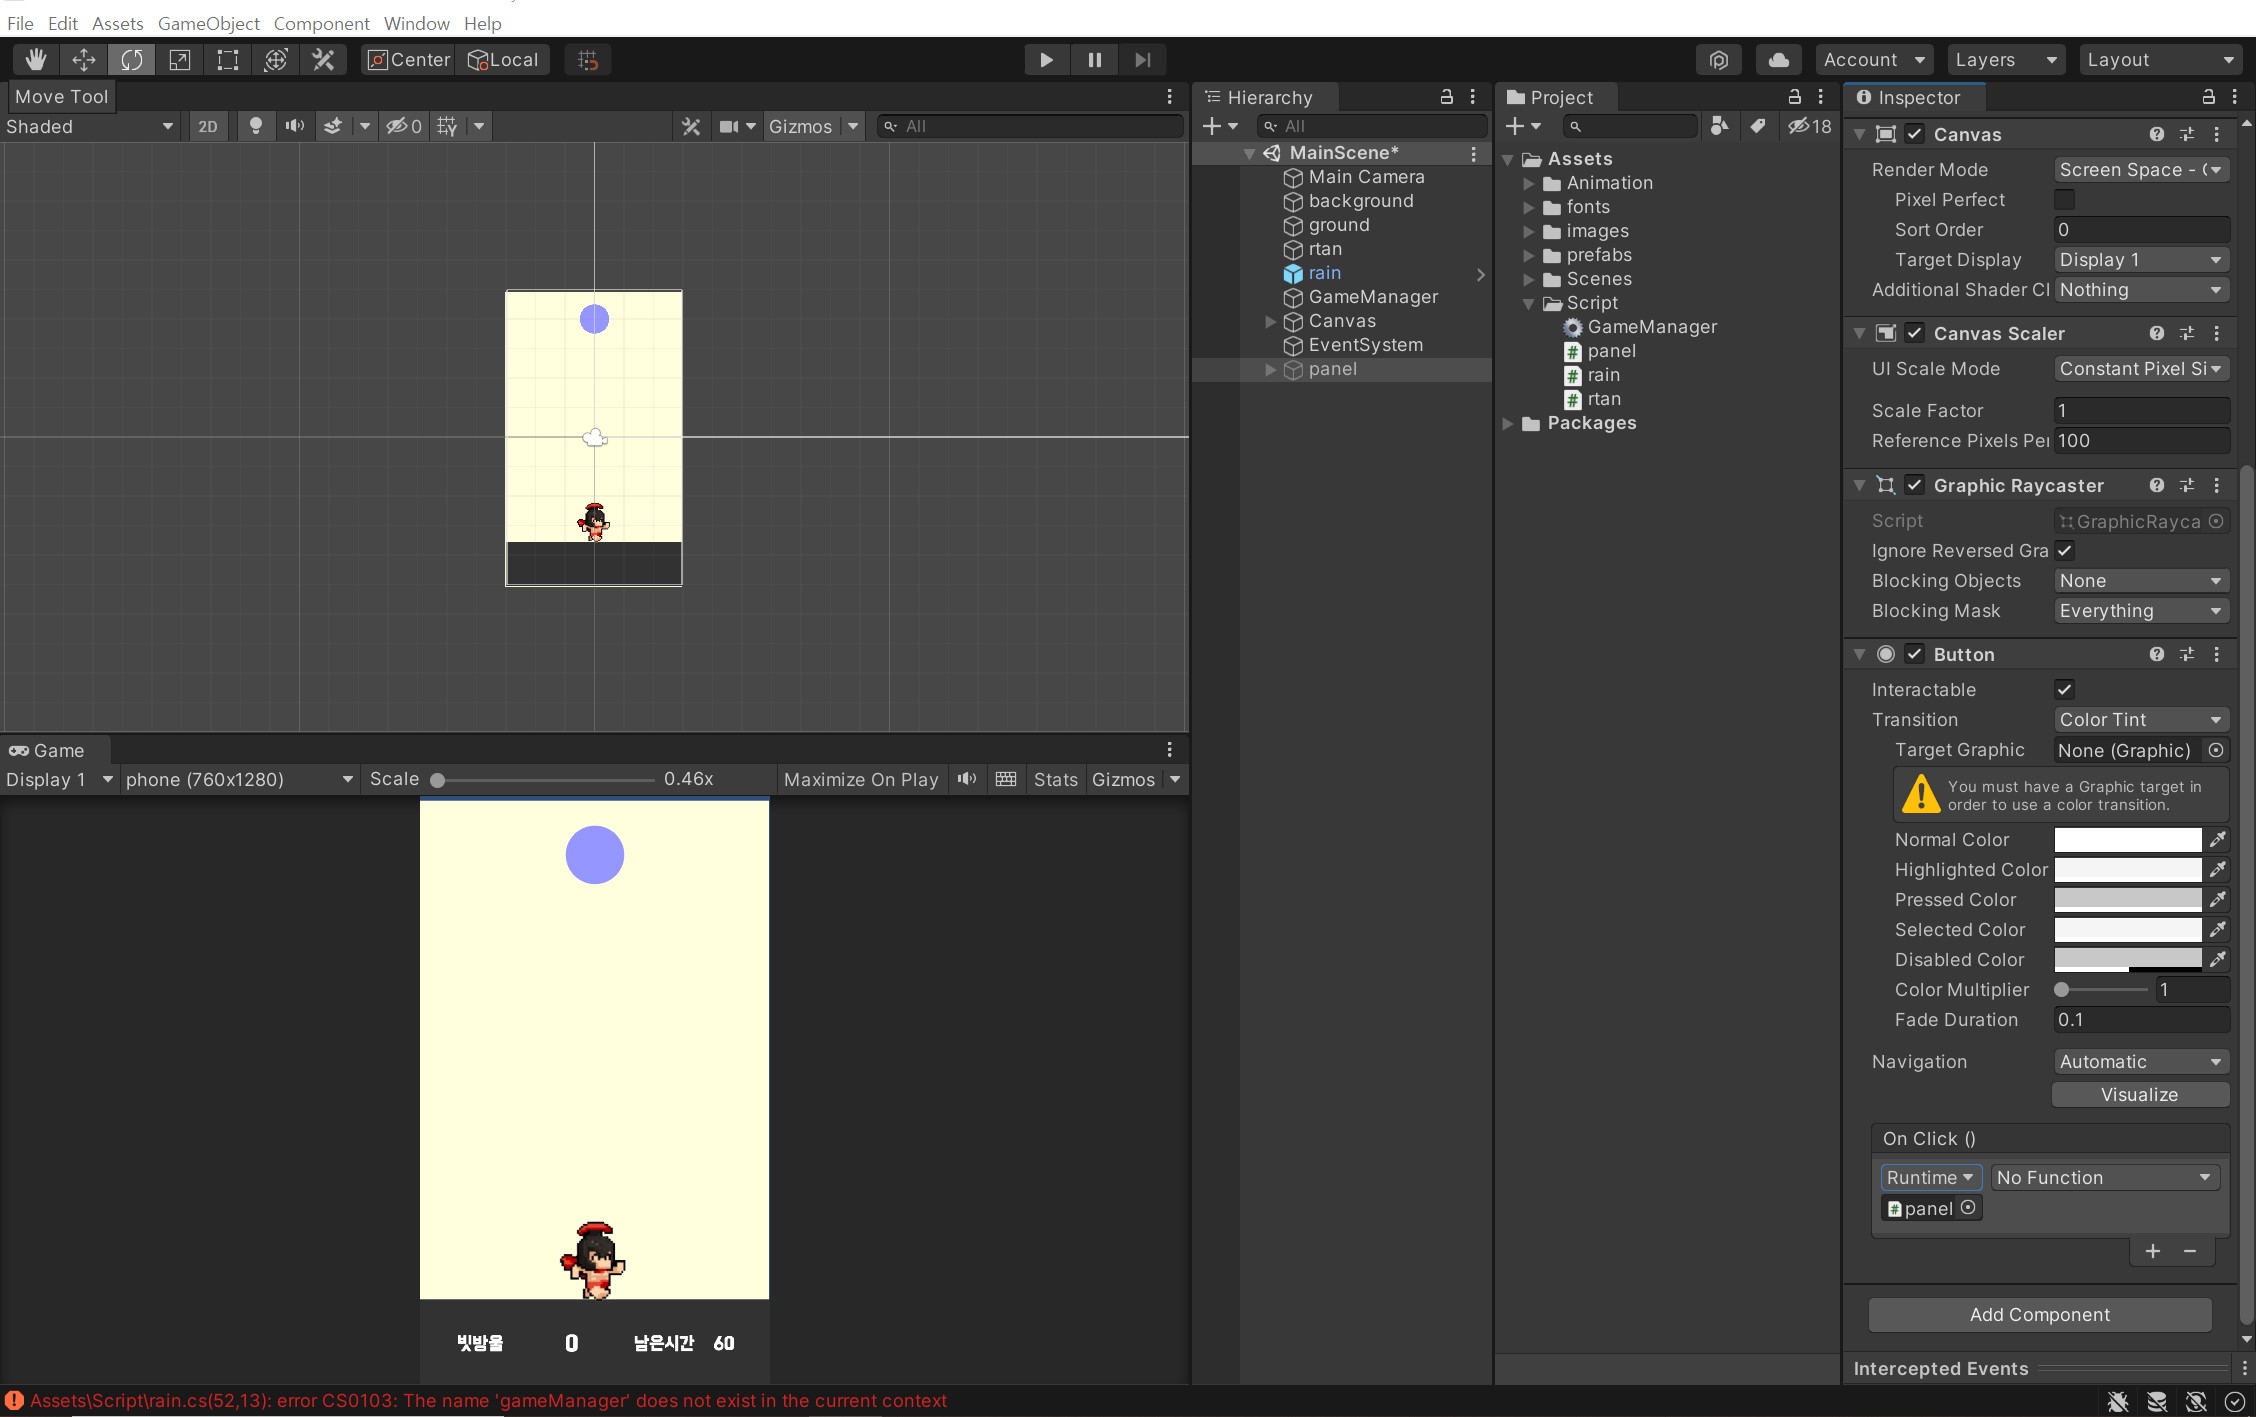Select the Rotate tool
The height and width of the screenshot is (1417, 2256).
(132, 60)
